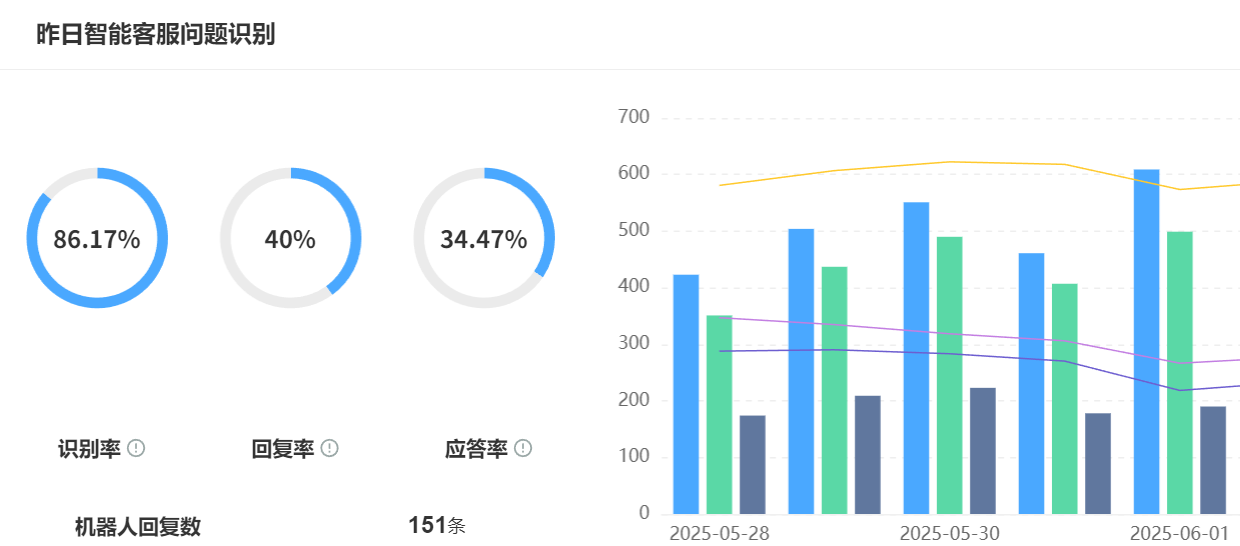
Task: Click the 机器人回复数 label
Action: click(138, 527)
